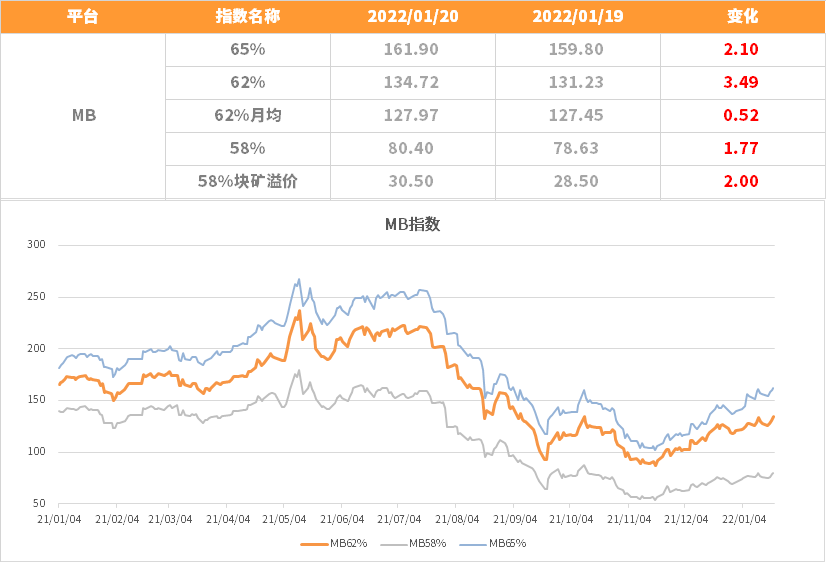Click the 平台 column header

83,16
